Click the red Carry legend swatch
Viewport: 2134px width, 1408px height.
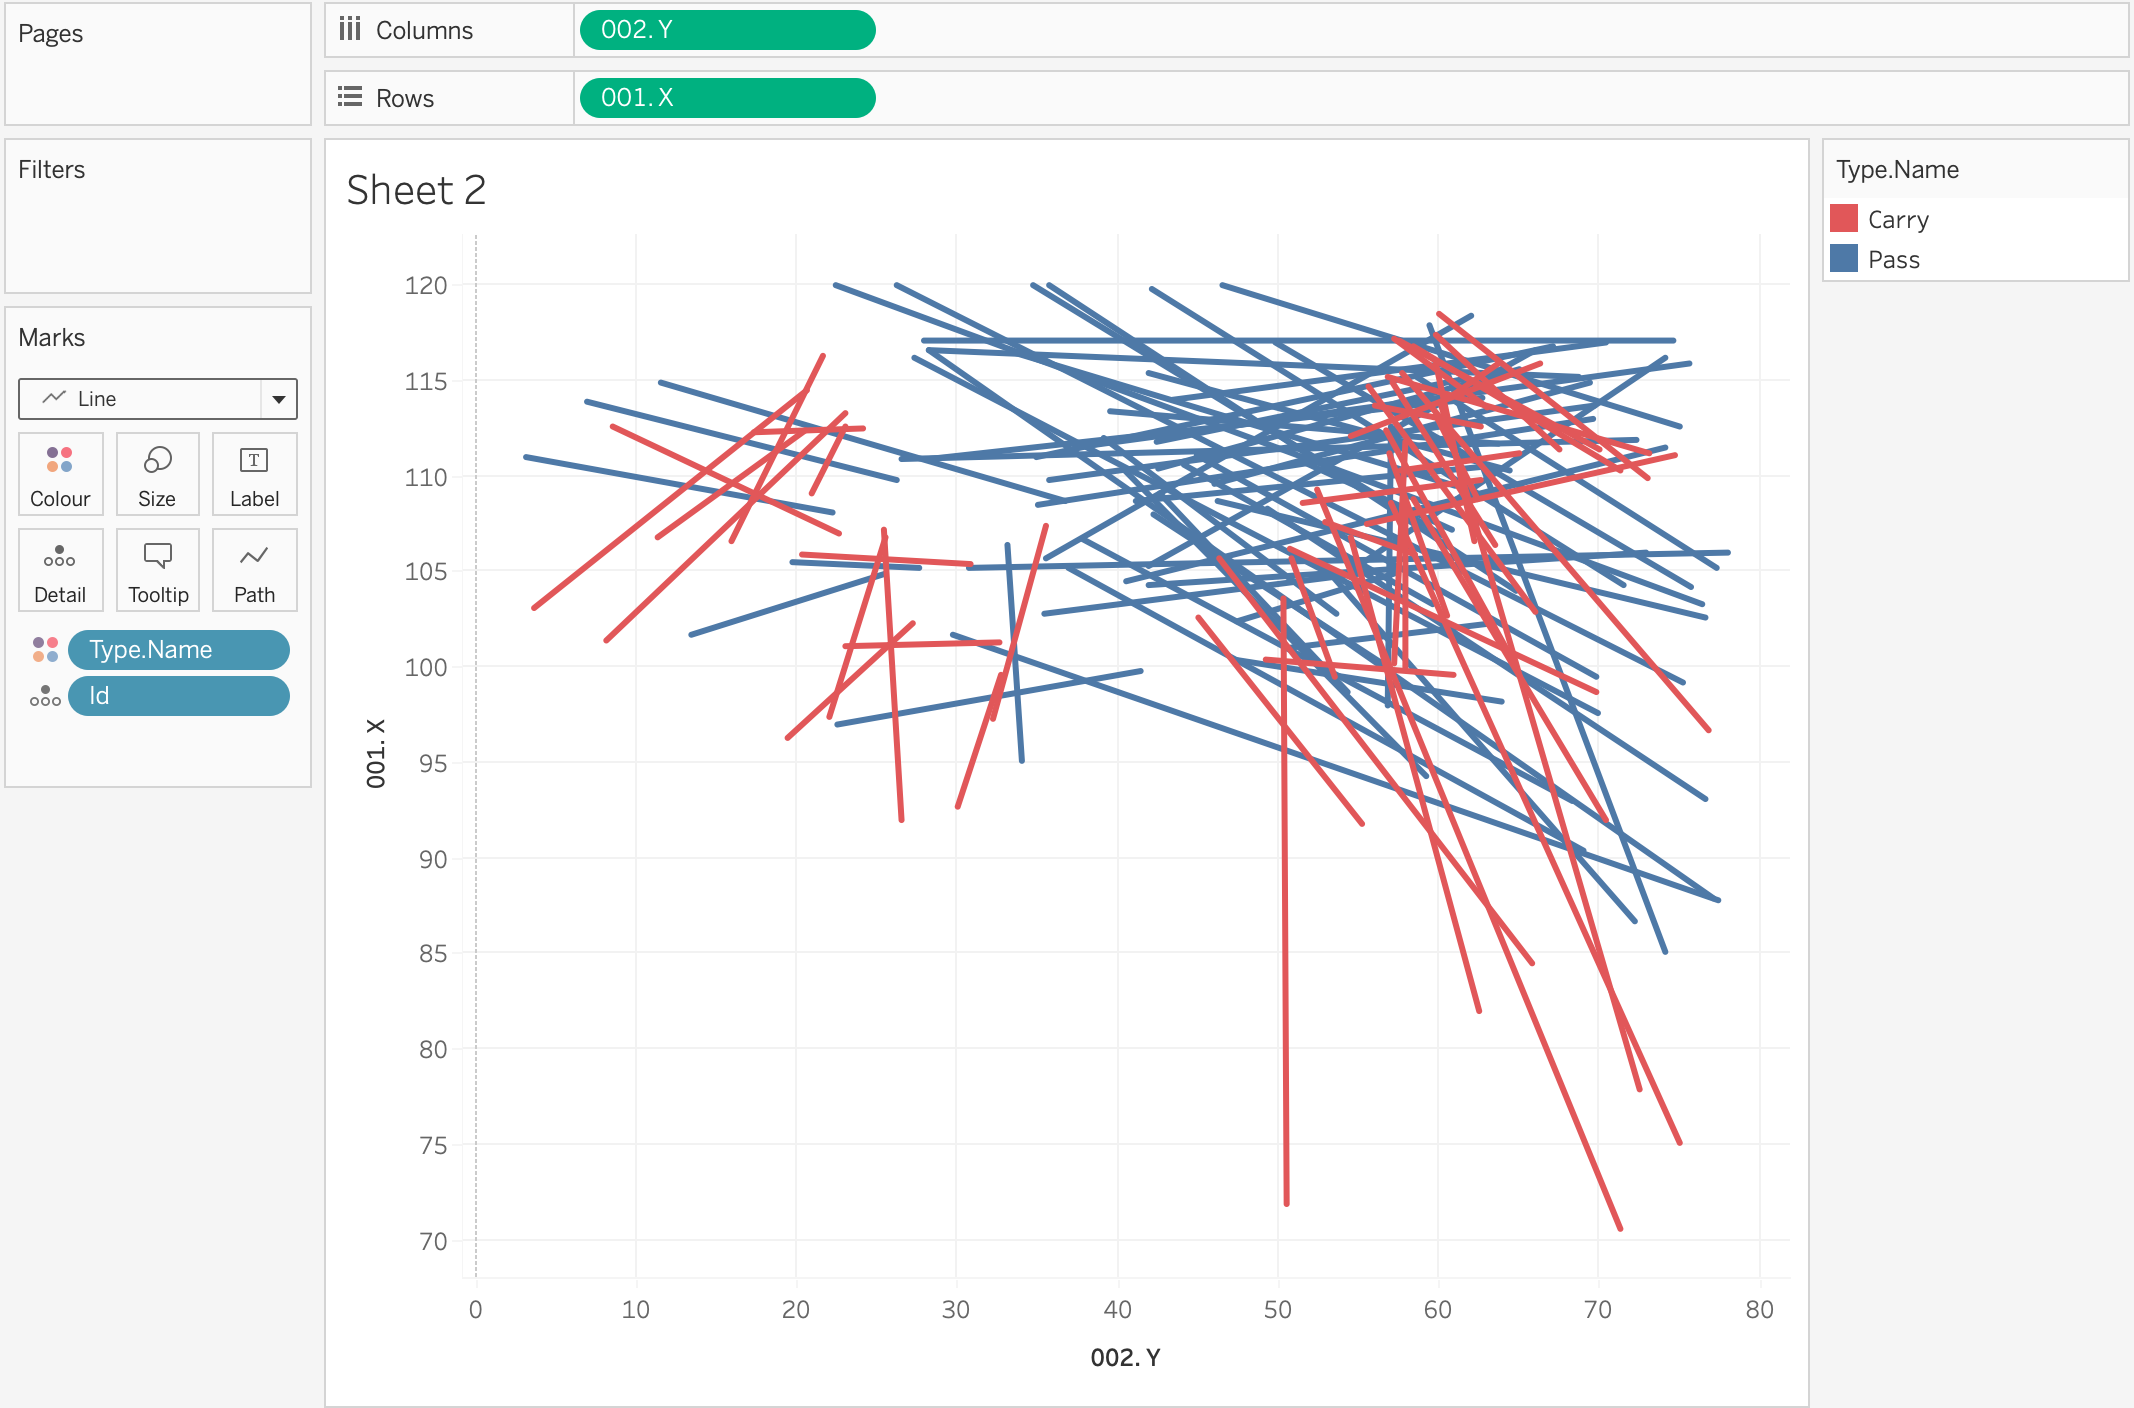1843,219
